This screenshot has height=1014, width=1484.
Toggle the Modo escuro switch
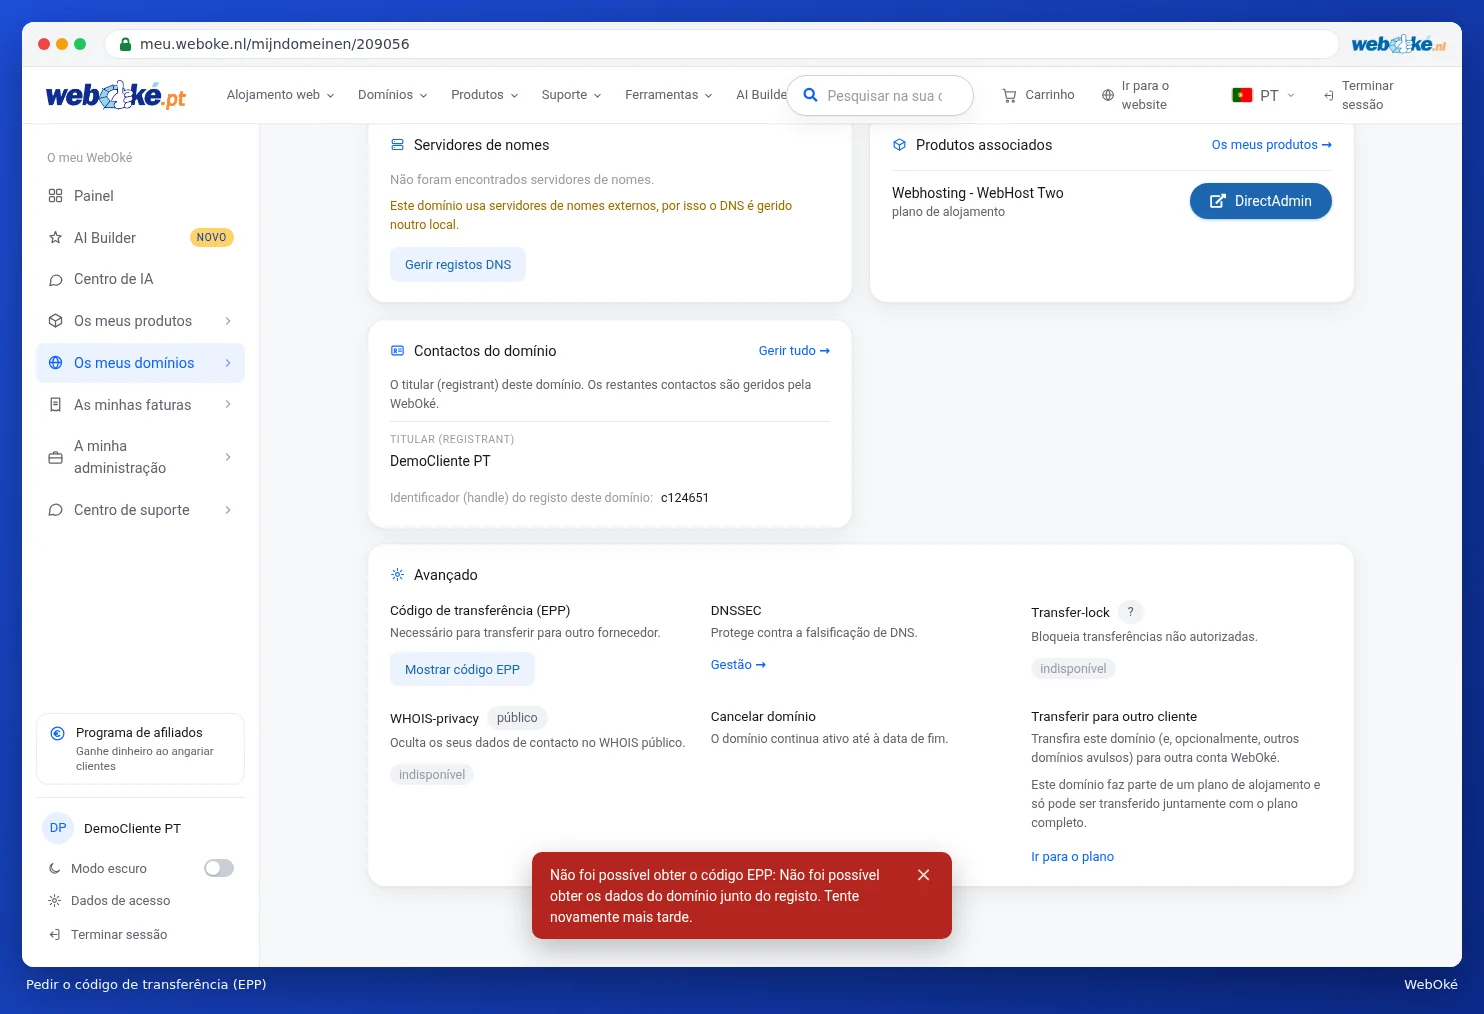click(219, 868)
